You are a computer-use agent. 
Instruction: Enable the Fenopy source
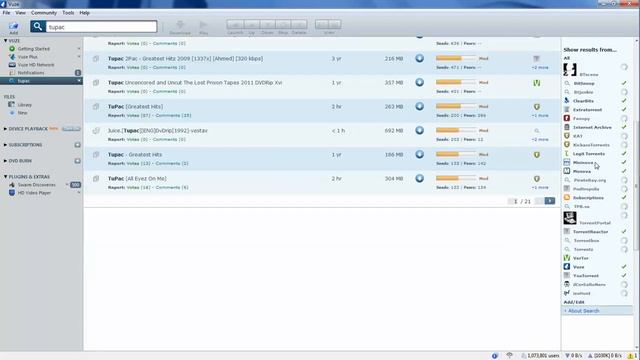(x=624, y=118)
